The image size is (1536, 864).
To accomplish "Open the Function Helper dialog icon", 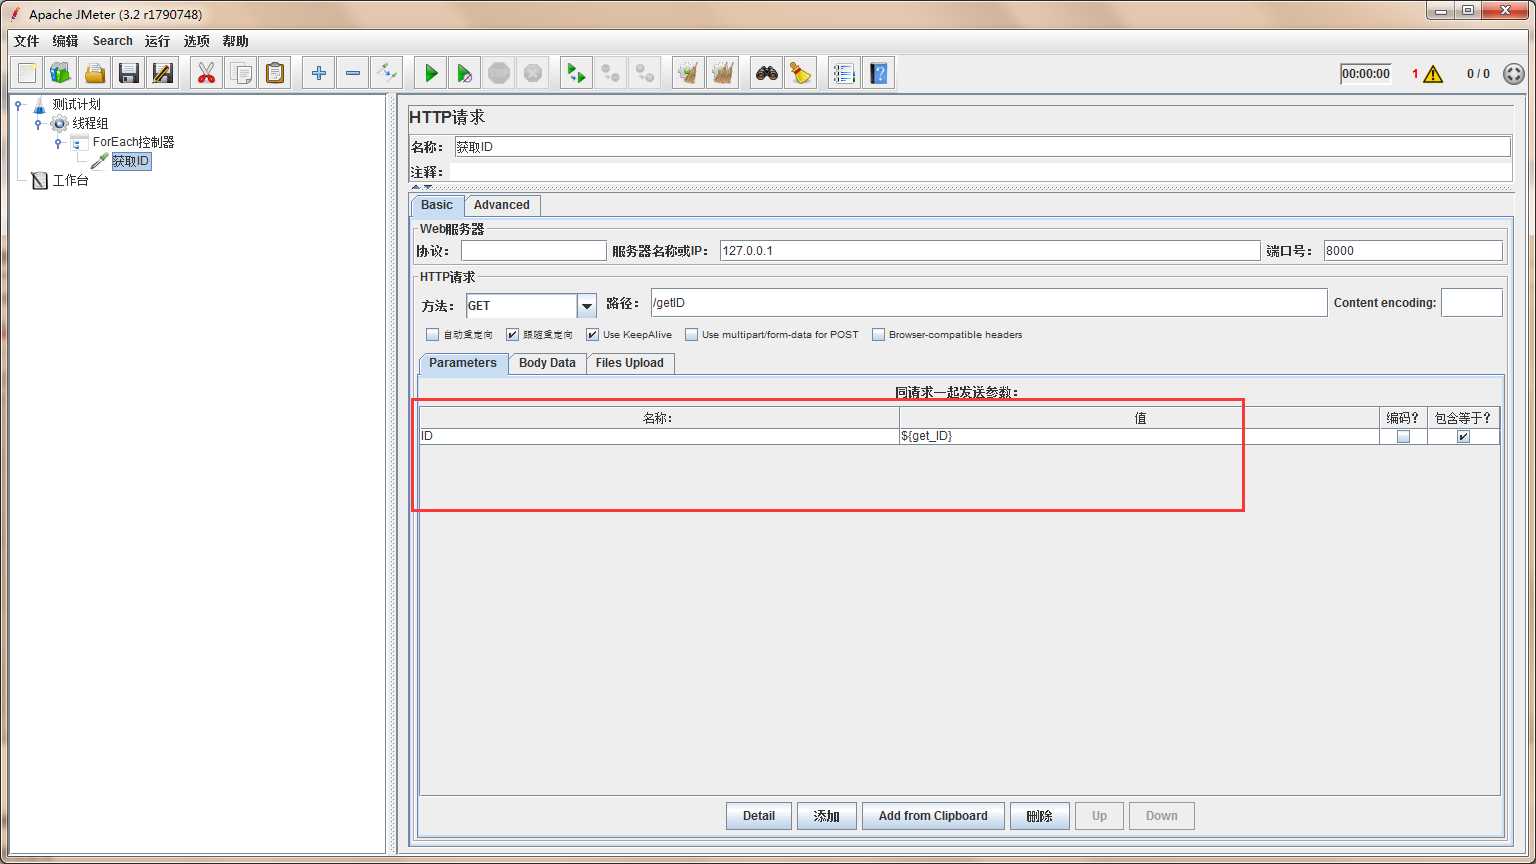I will click(x=845, y=73).
